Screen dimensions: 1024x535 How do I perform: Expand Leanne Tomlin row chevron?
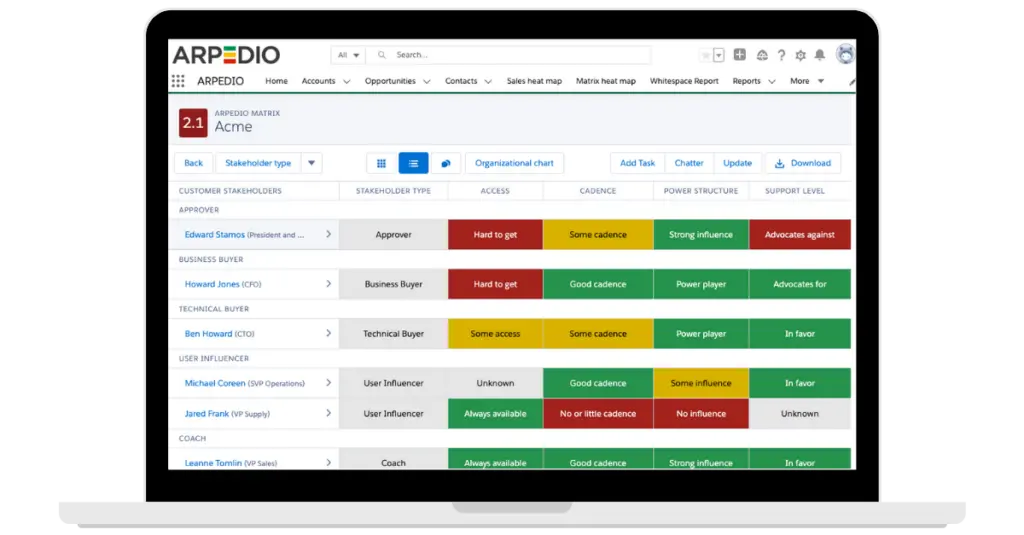[328, 462]
